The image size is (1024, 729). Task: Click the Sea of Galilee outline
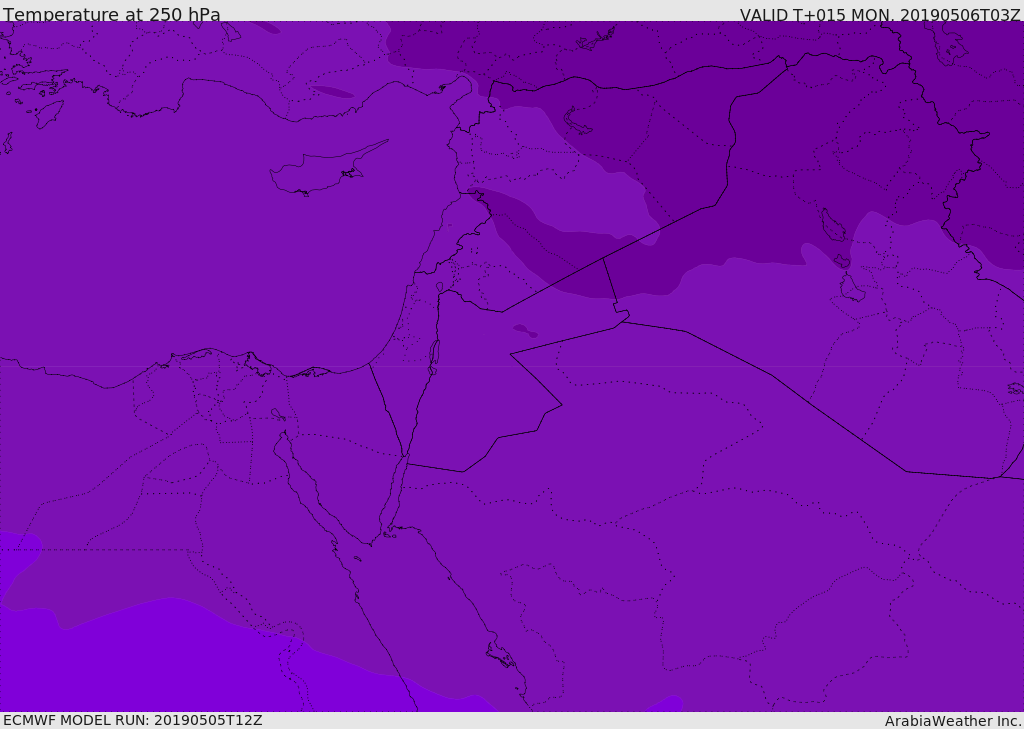[439, 288]
